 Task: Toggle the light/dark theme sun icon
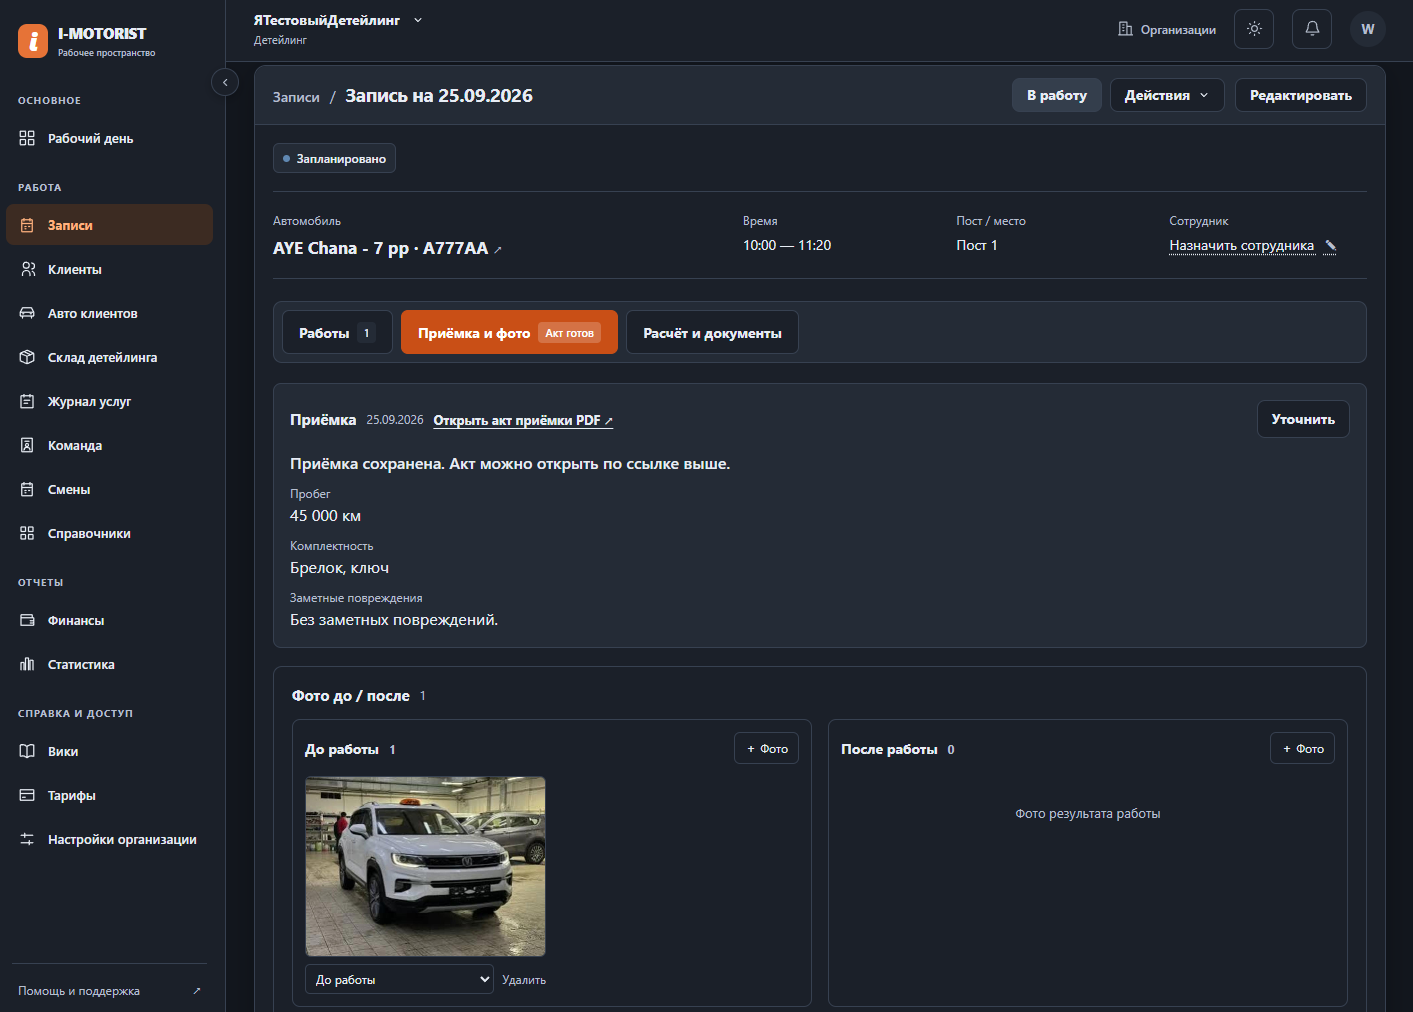[1254, 29]
